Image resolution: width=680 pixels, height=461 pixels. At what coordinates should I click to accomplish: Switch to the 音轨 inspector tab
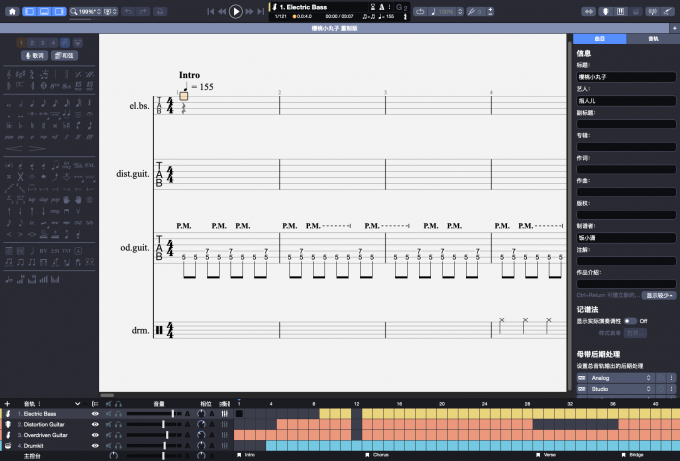(653, 38)
